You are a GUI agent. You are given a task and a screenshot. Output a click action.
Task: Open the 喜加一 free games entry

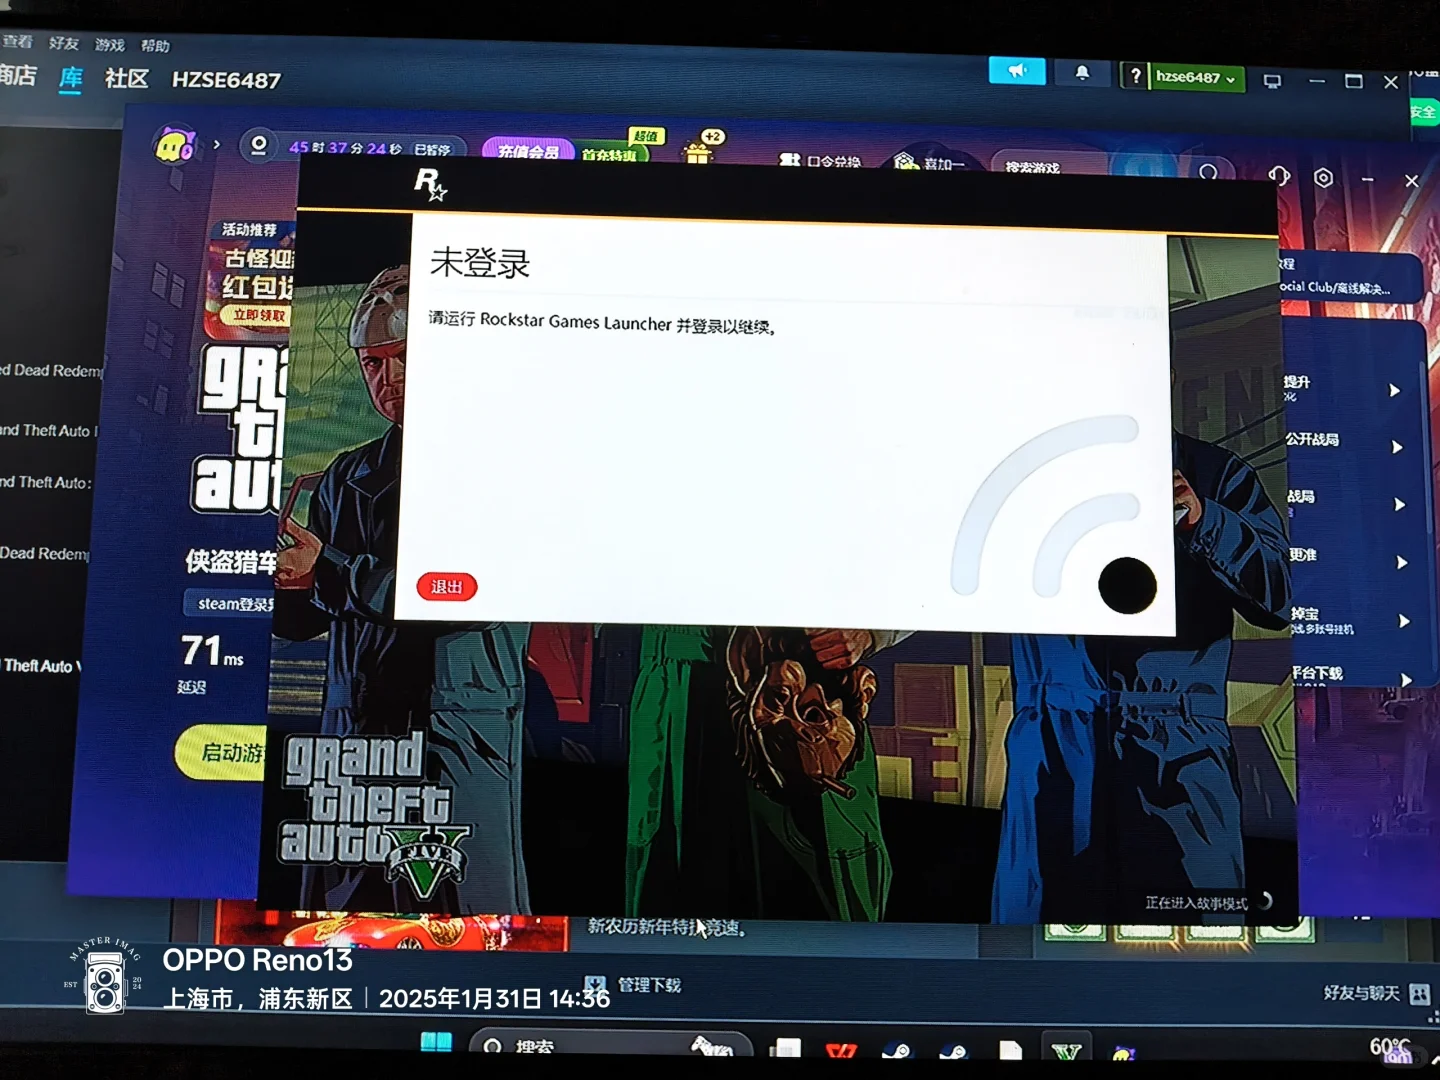coord(929,163)
